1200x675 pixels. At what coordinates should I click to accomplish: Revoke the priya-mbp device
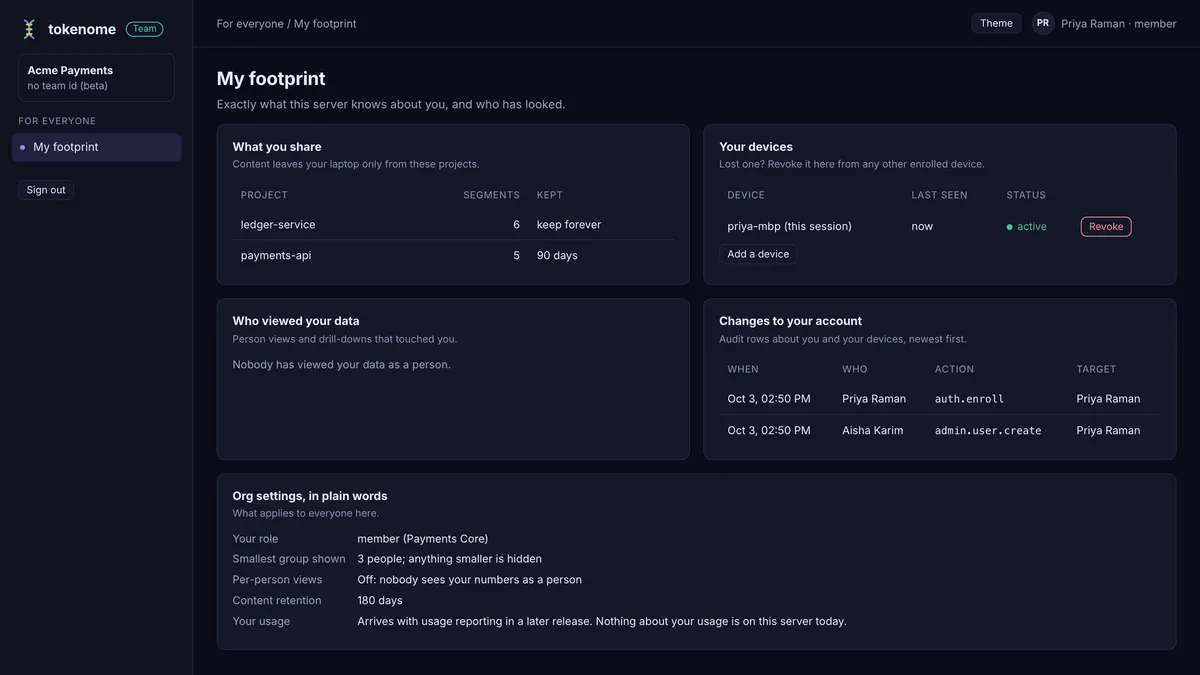[1106, 227]
